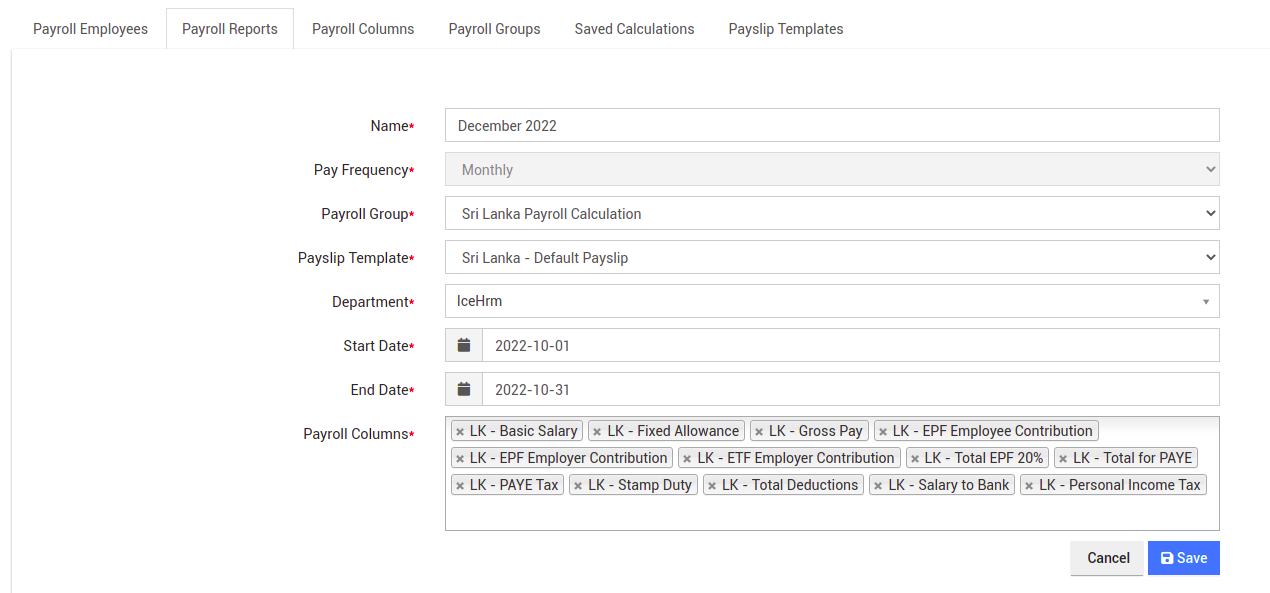Go to the Payroll Columns tab
This screenshot has height=593, width=1270.
point(363,29)
